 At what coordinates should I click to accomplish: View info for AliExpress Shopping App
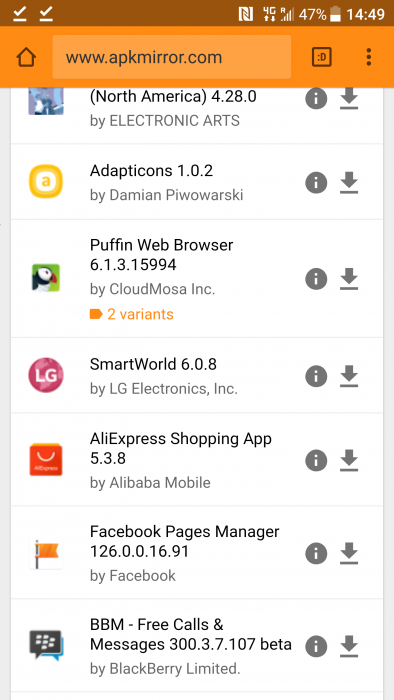[316, 460]
